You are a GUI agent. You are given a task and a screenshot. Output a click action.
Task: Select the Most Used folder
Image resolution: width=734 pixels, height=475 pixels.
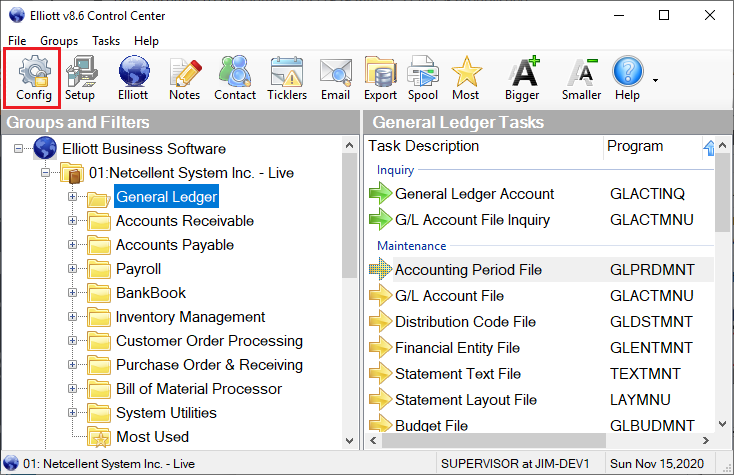[152, 437]
